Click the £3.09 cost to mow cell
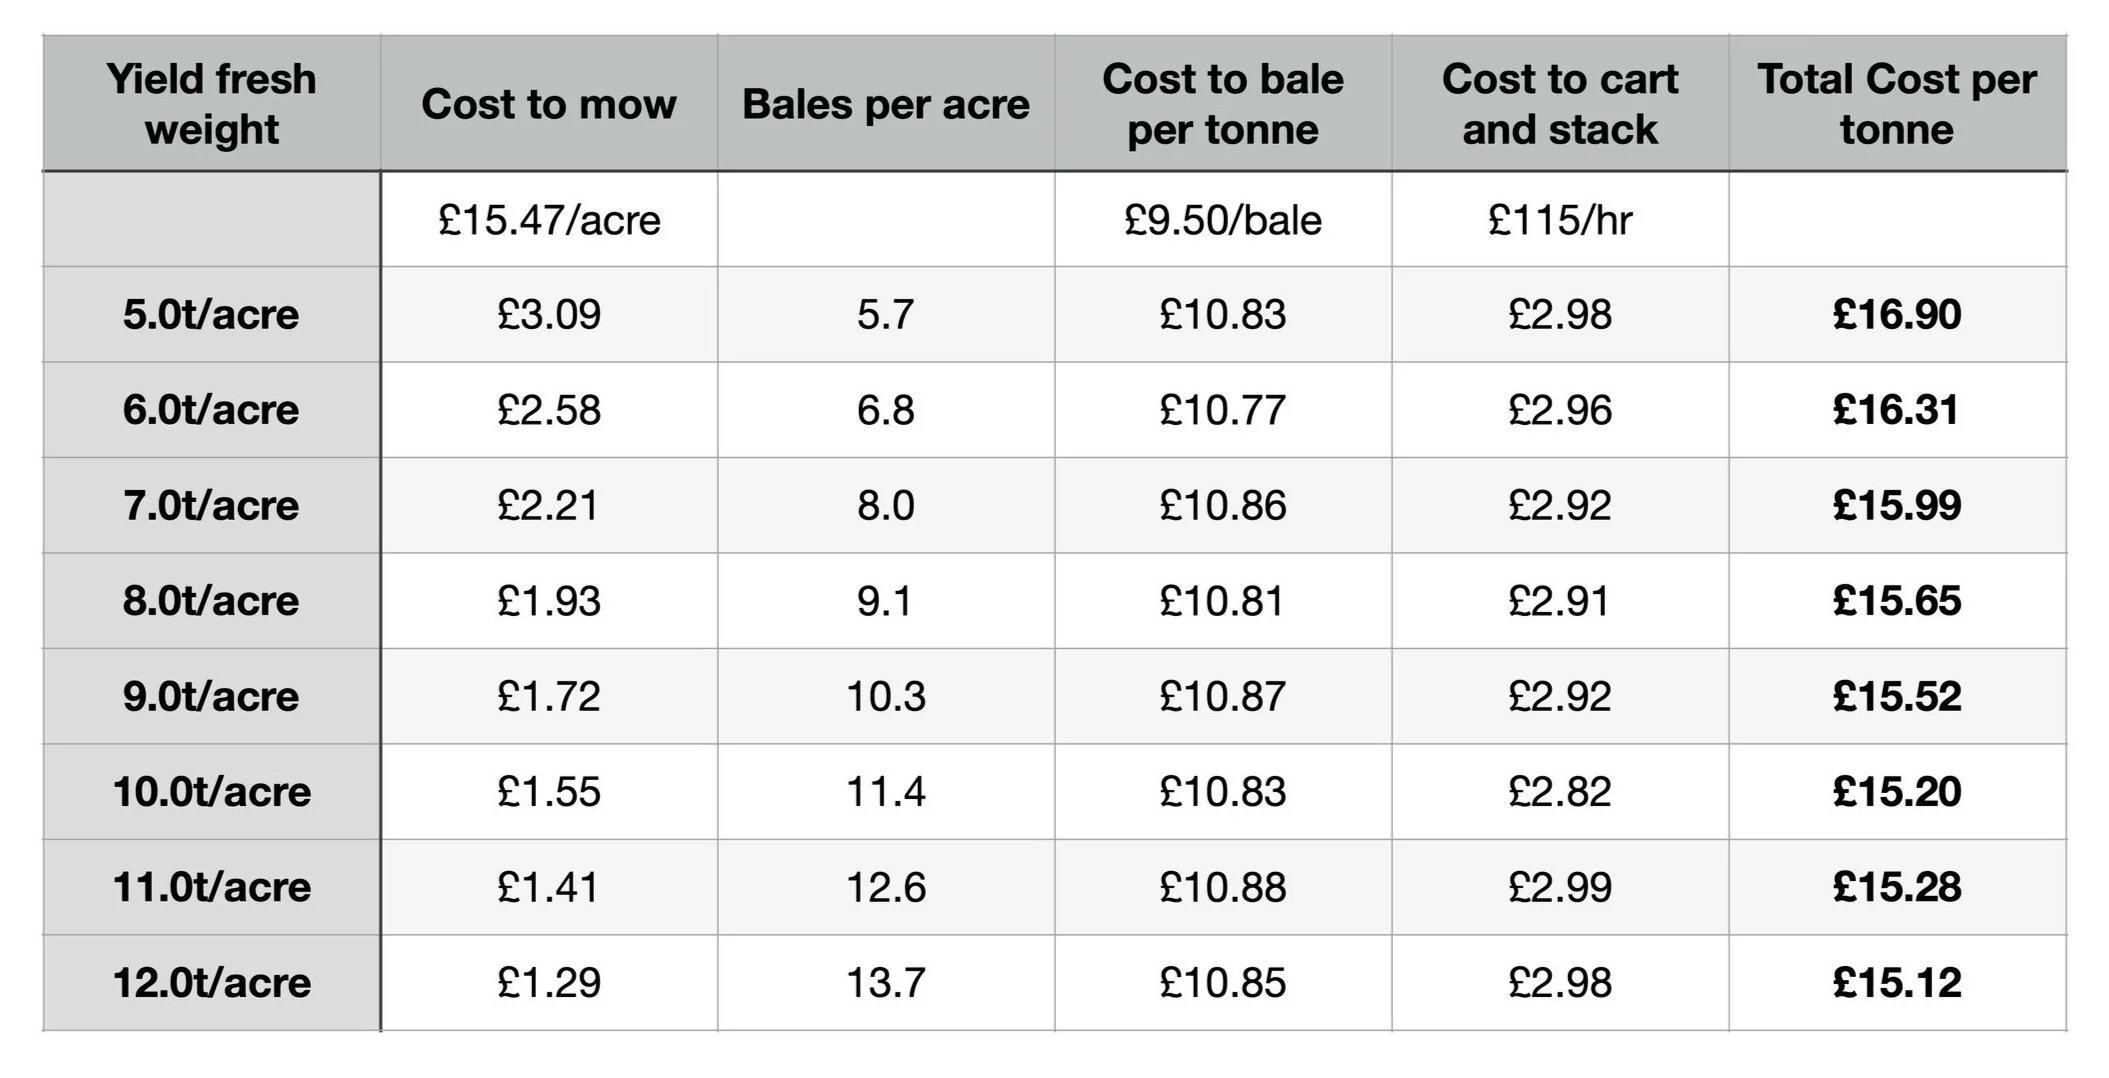2109x1078 pixels. [548, 315]
